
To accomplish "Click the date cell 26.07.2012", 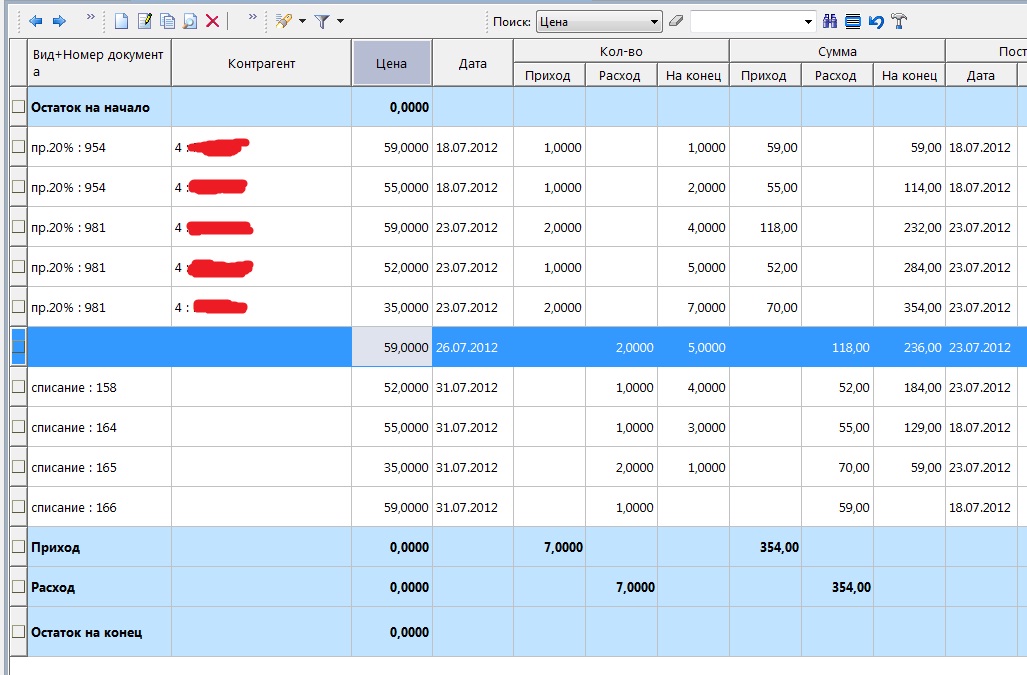I will coord(472,347).
